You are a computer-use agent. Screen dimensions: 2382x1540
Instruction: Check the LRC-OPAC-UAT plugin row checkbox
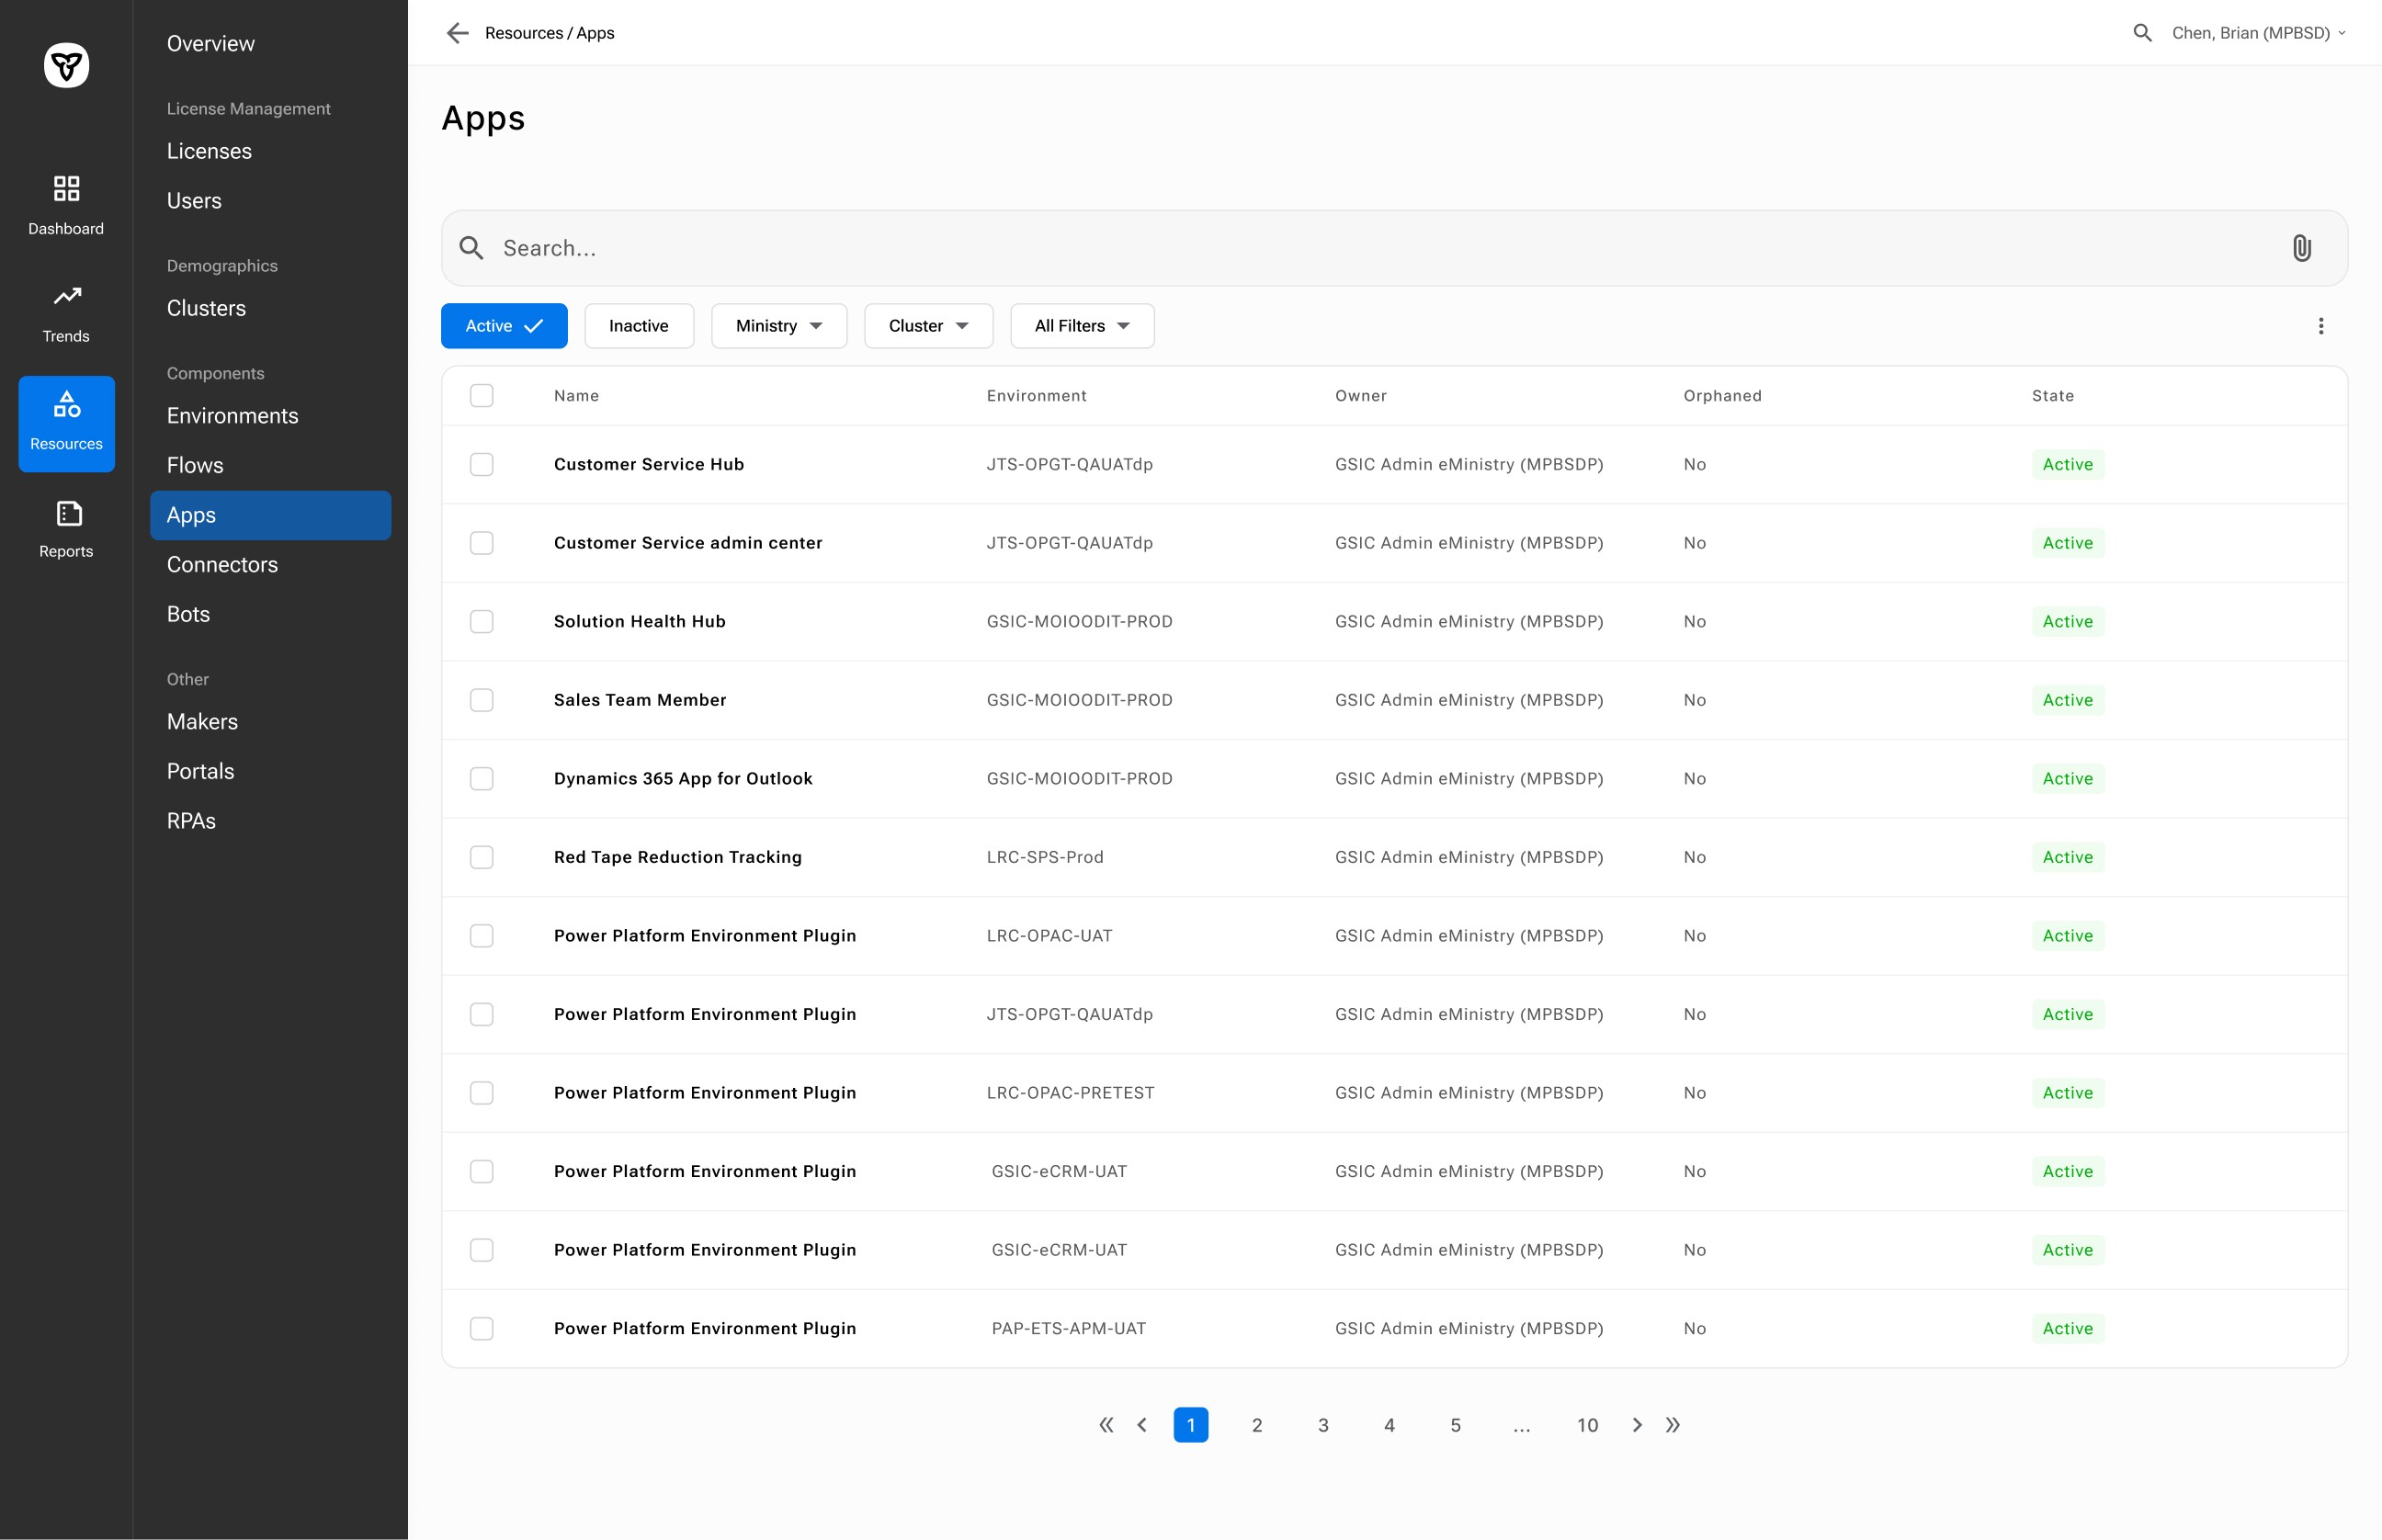click(x=482, y=936)
